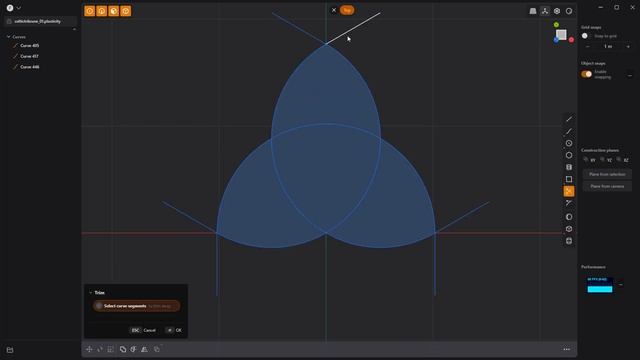640x360 pixels.
Task: Click Plane from selection button
Action: point(607,174)
